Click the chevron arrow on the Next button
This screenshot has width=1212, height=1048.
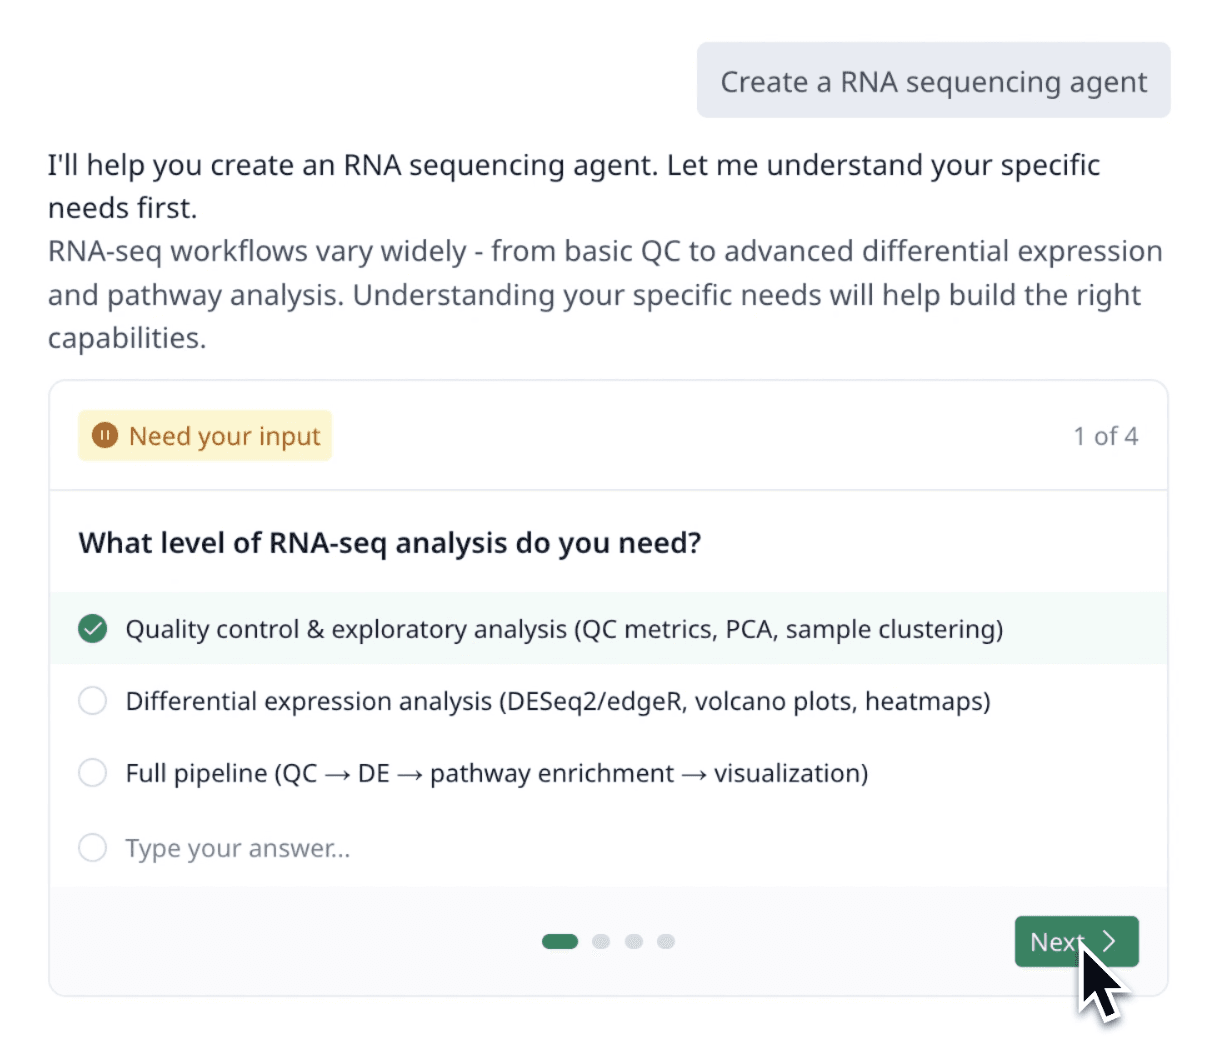click(x=1109, y=942)
